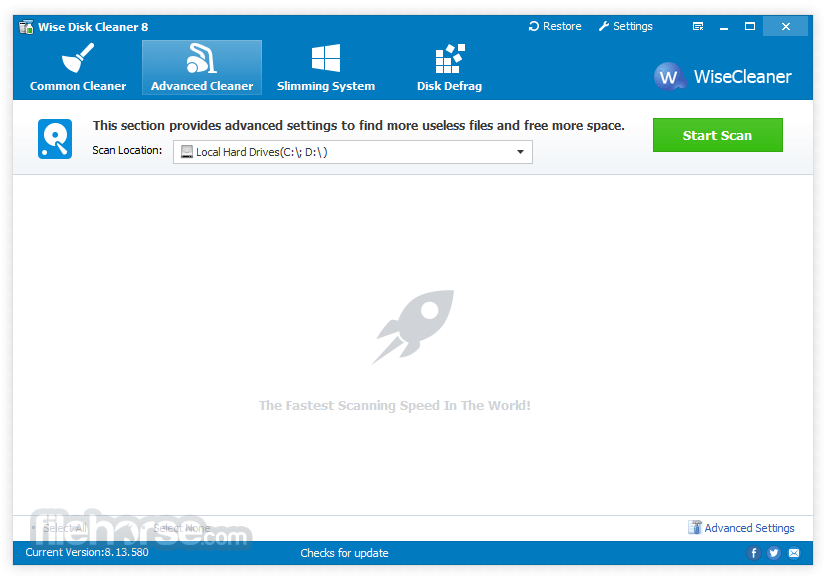Click the circular arrow Restore icon

coord(534,26)
